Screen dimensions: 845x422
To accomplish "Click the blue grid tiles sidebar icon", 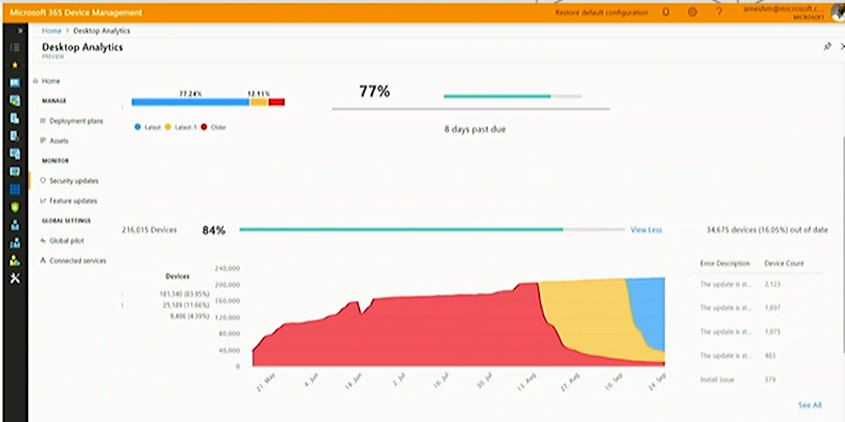I will [x=15, y=189].
